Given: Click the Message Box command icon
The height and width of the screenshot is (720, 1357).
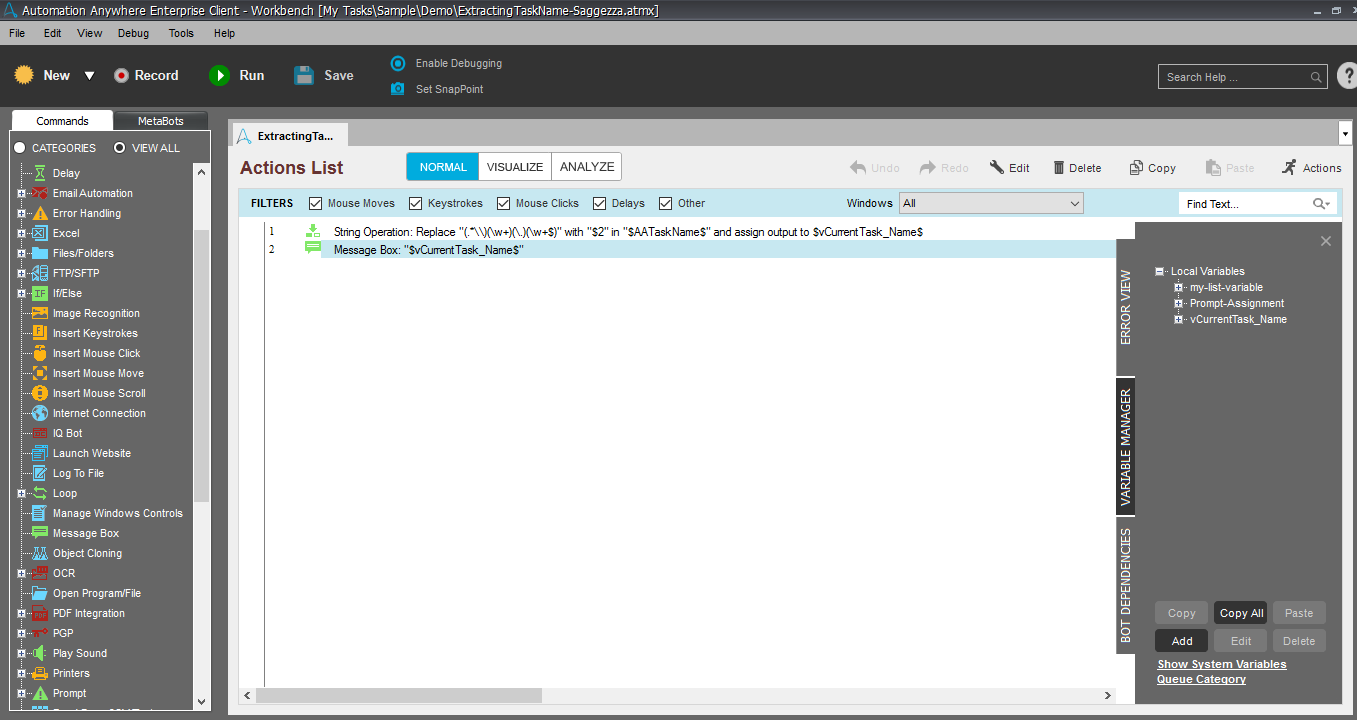Looking at the screenshot, I should [40, 533].
